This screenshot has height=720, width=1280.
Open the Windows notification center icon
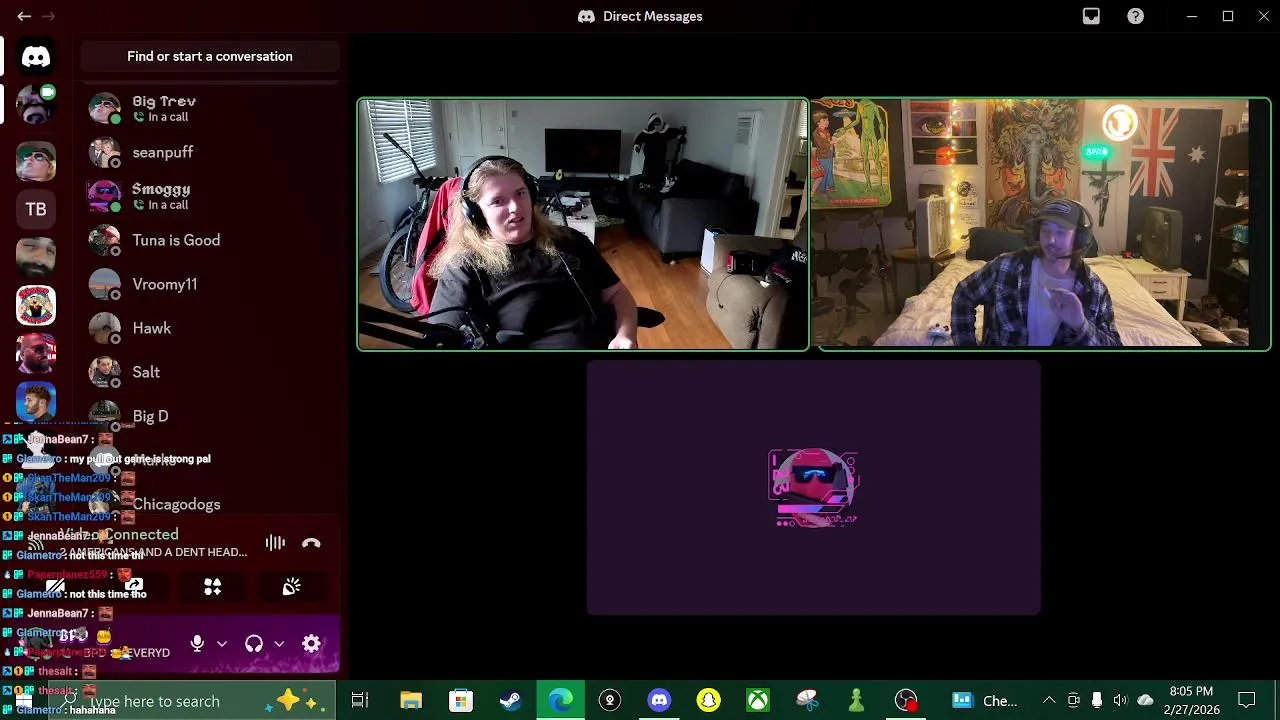click(x=1247, y=700)
